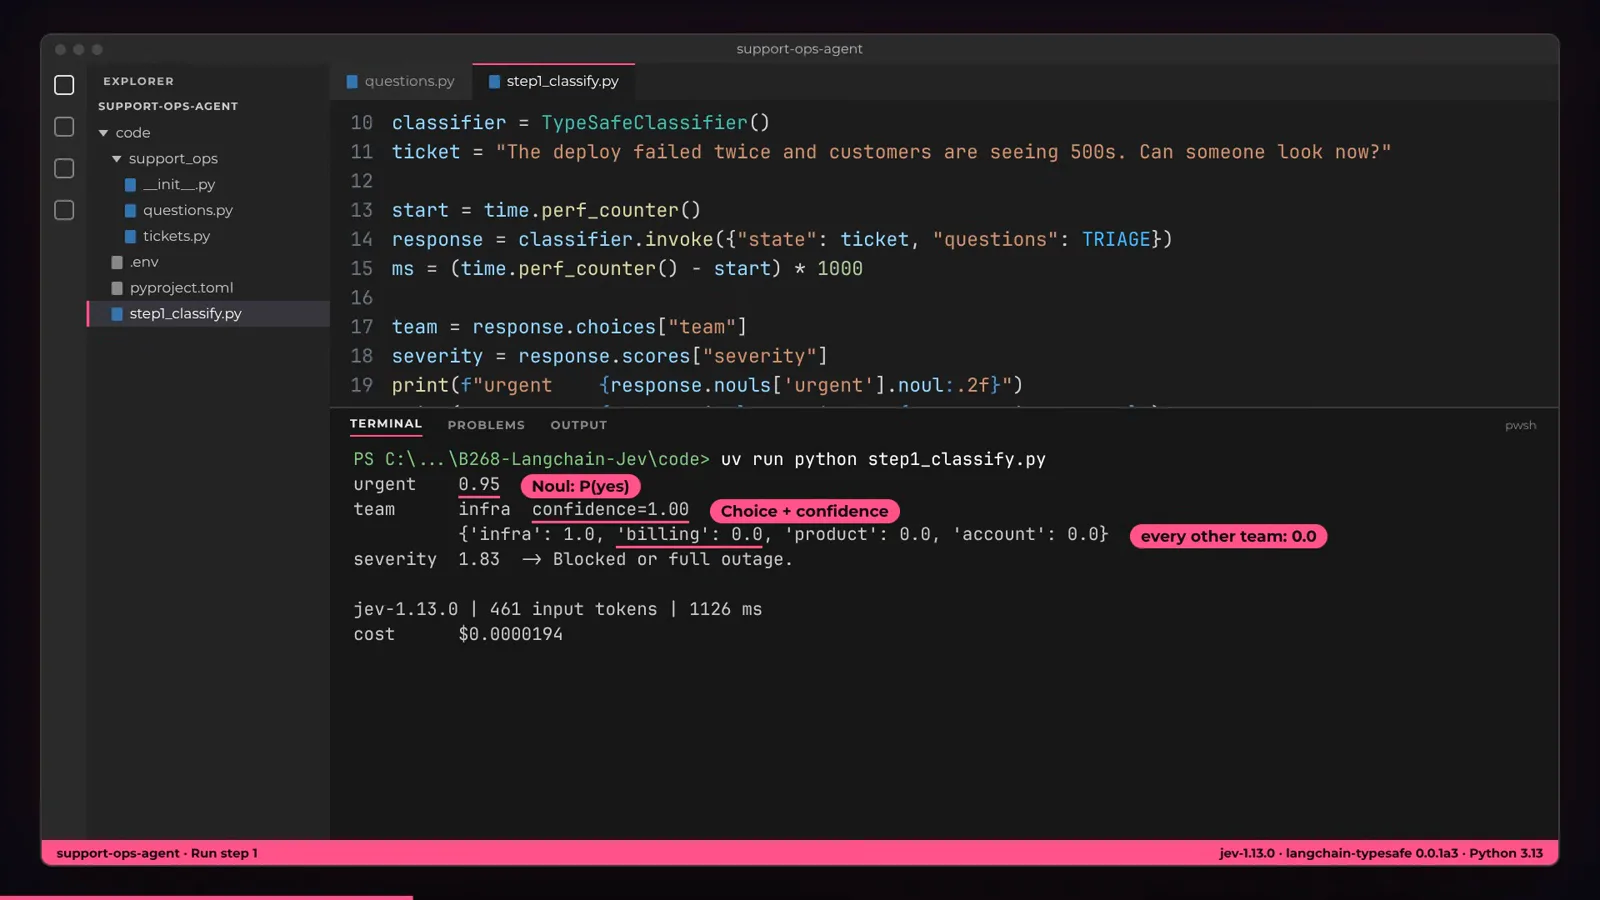
Task: Switch to the PROBLEMS panel tab
Action: click(486, 425)
